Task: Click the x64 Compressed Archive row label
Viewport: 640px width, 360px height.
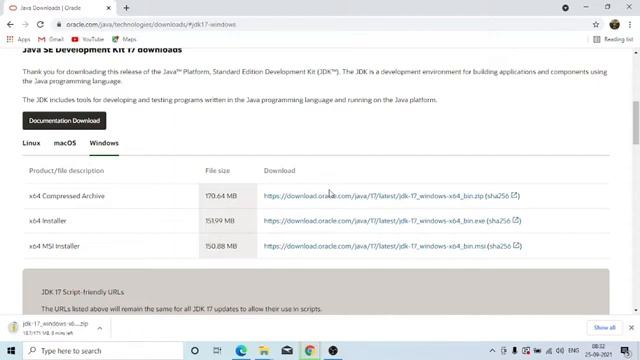Action: [67, 196]
